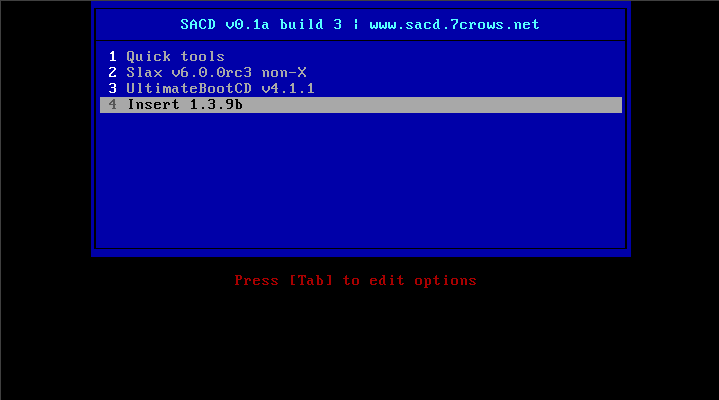Click the build 3 text in header

pyautogui.click(x=310, y=24)
